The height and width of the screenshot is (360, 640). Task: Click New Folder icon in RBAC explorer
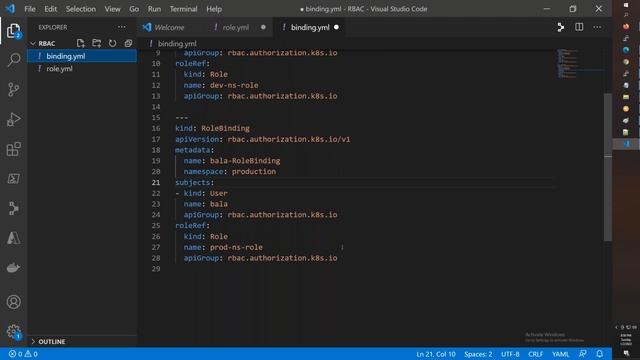(96, 43)
